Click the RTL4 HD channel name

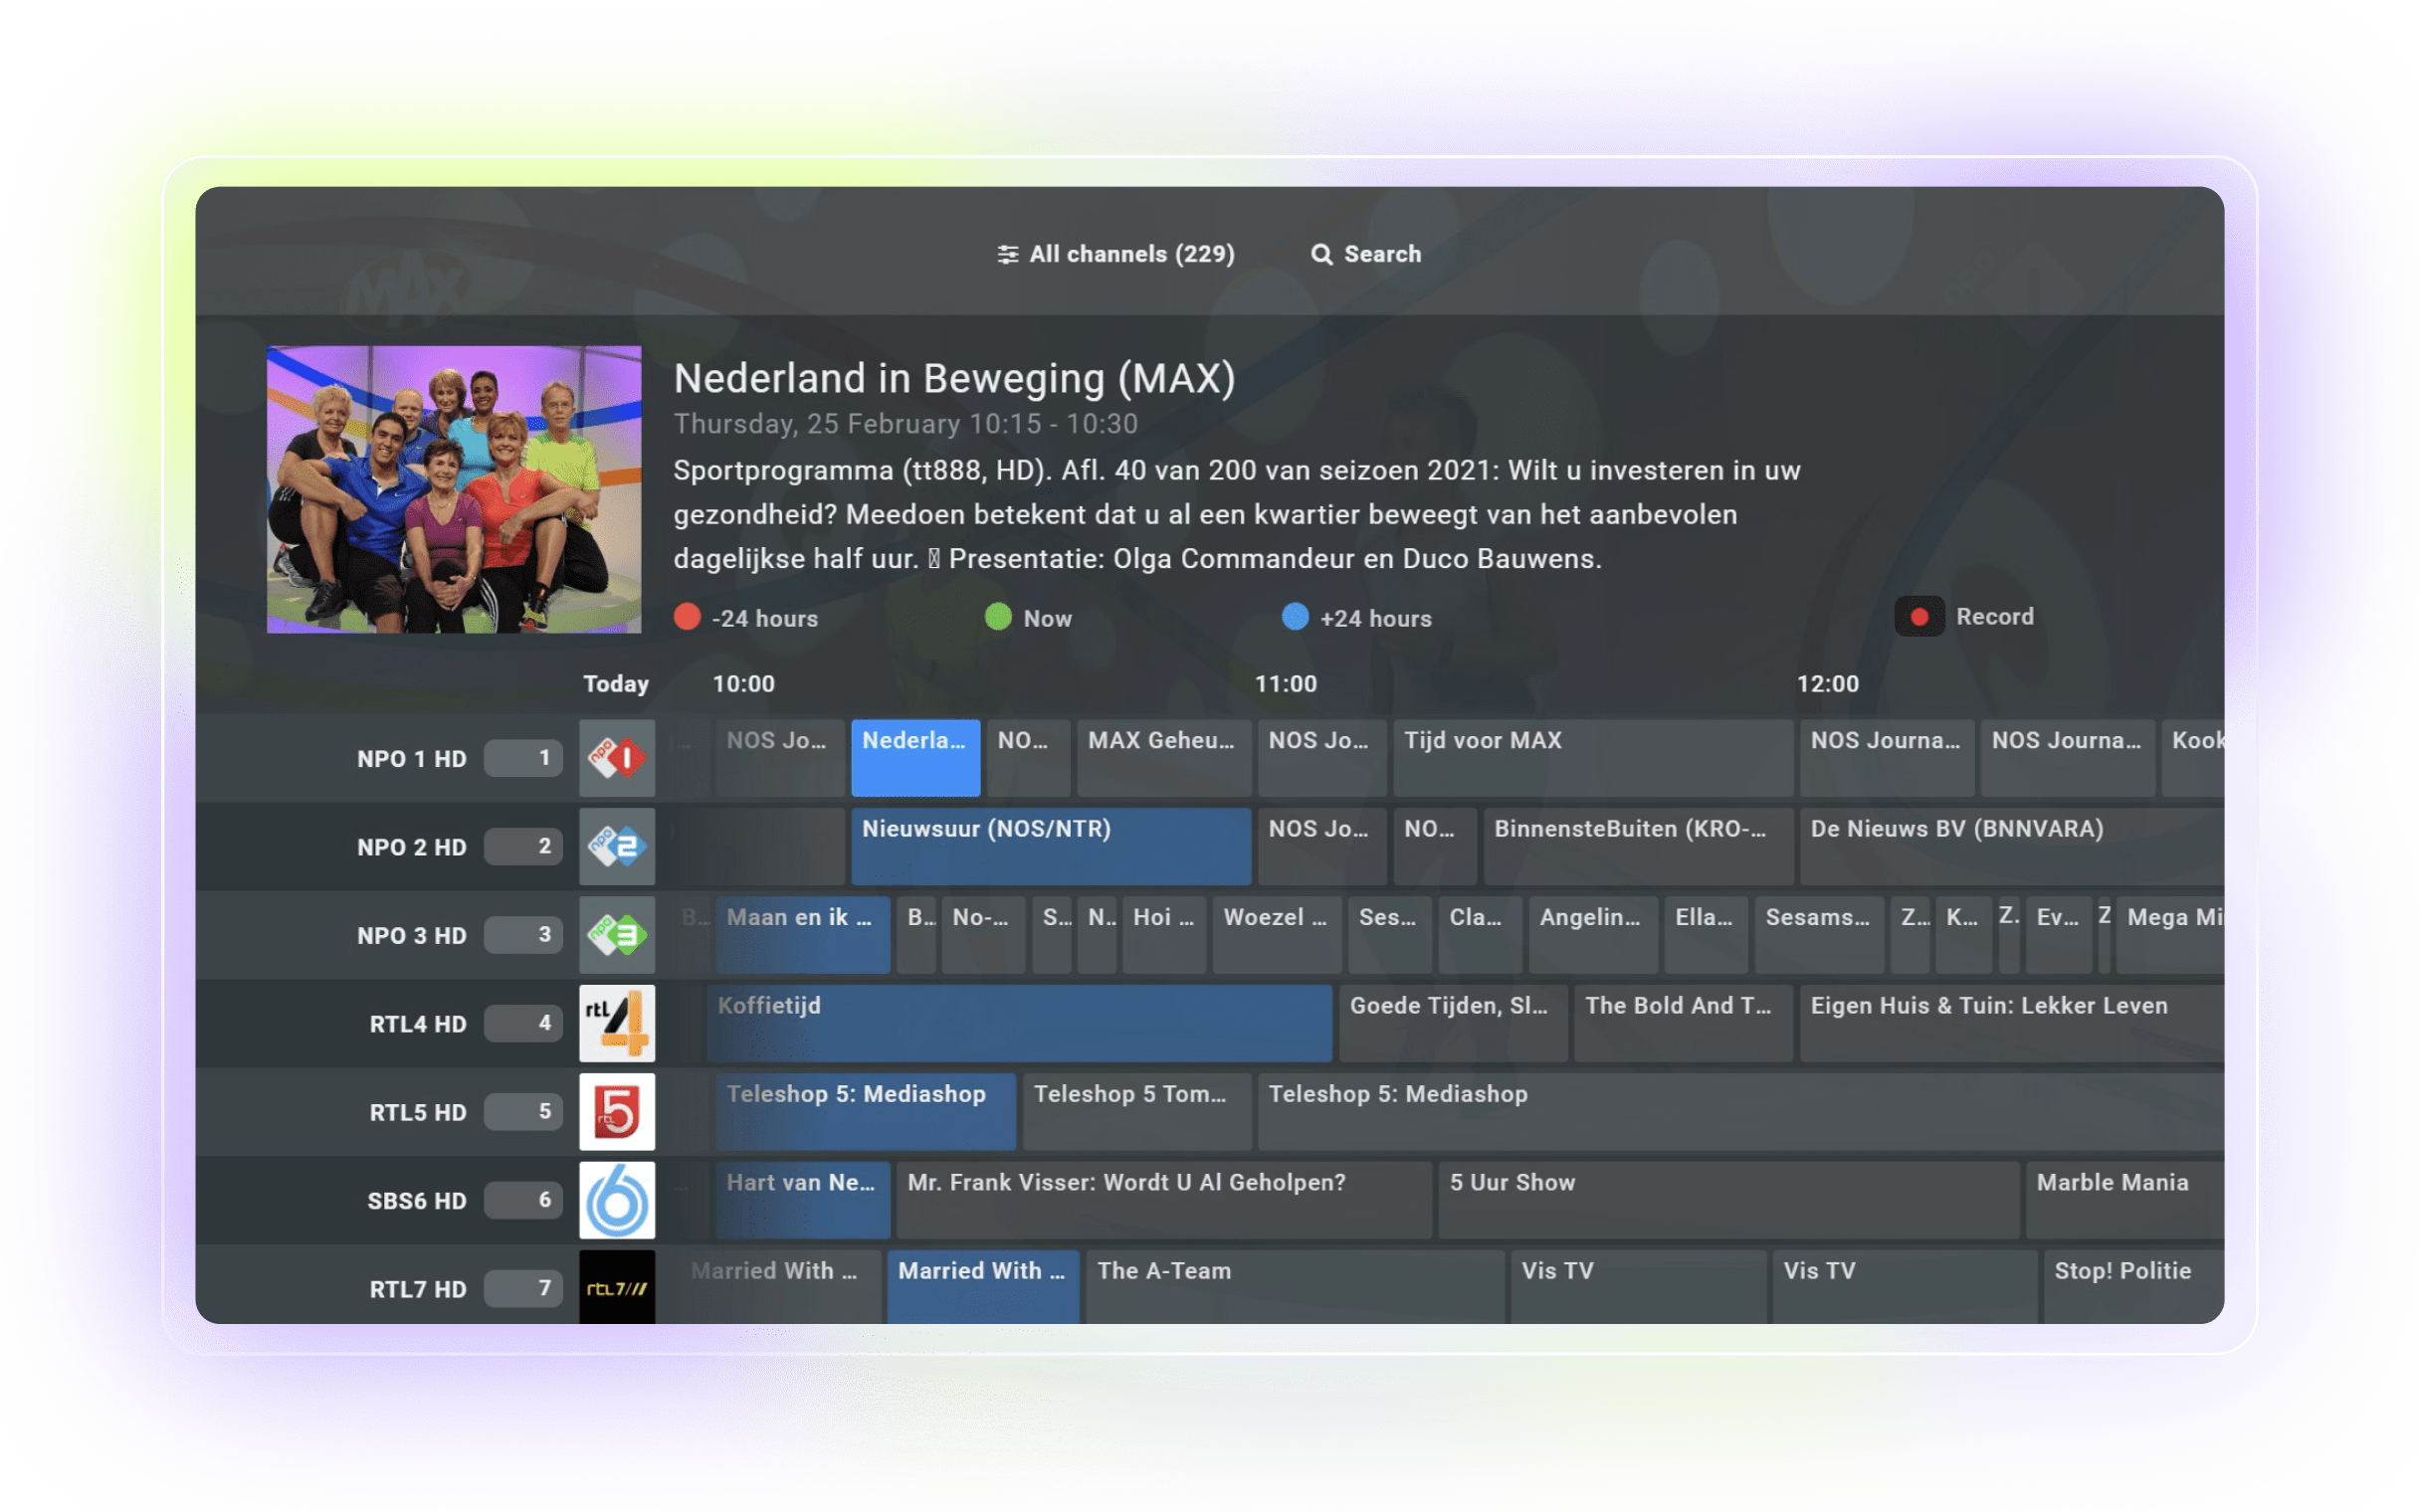point(418,1024)
